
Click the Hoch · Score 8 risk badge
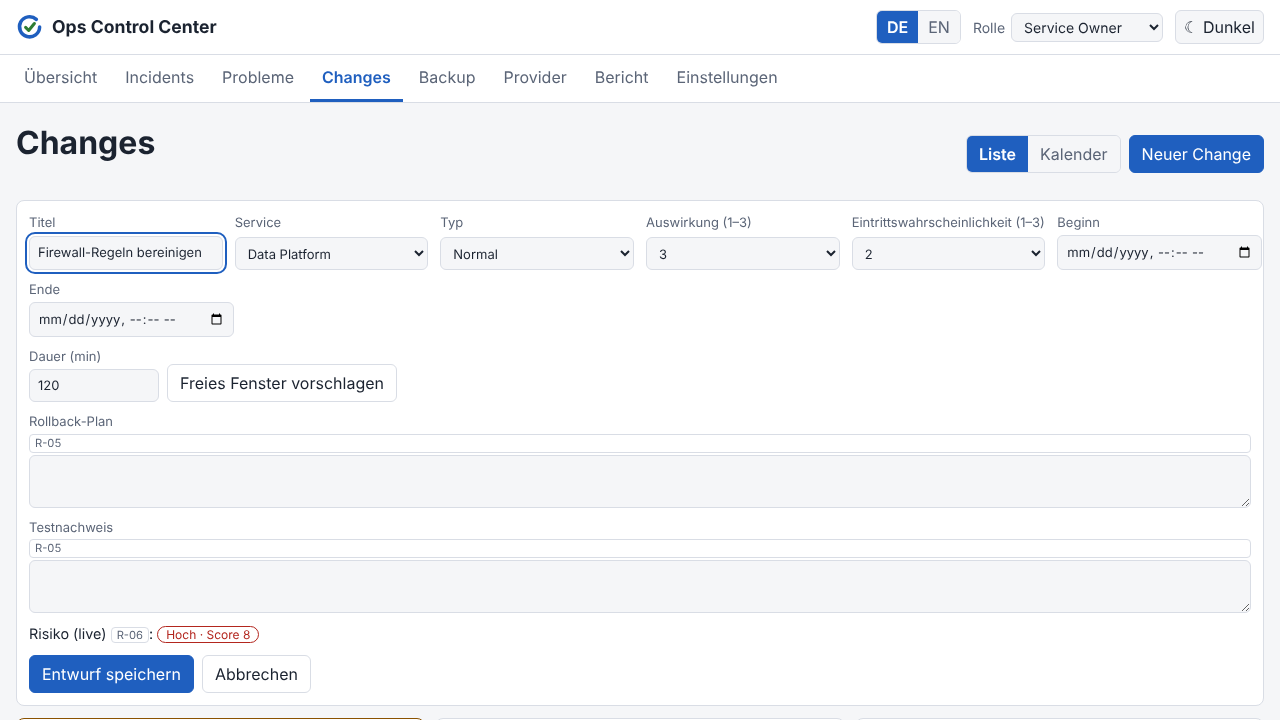pos(208,635)
